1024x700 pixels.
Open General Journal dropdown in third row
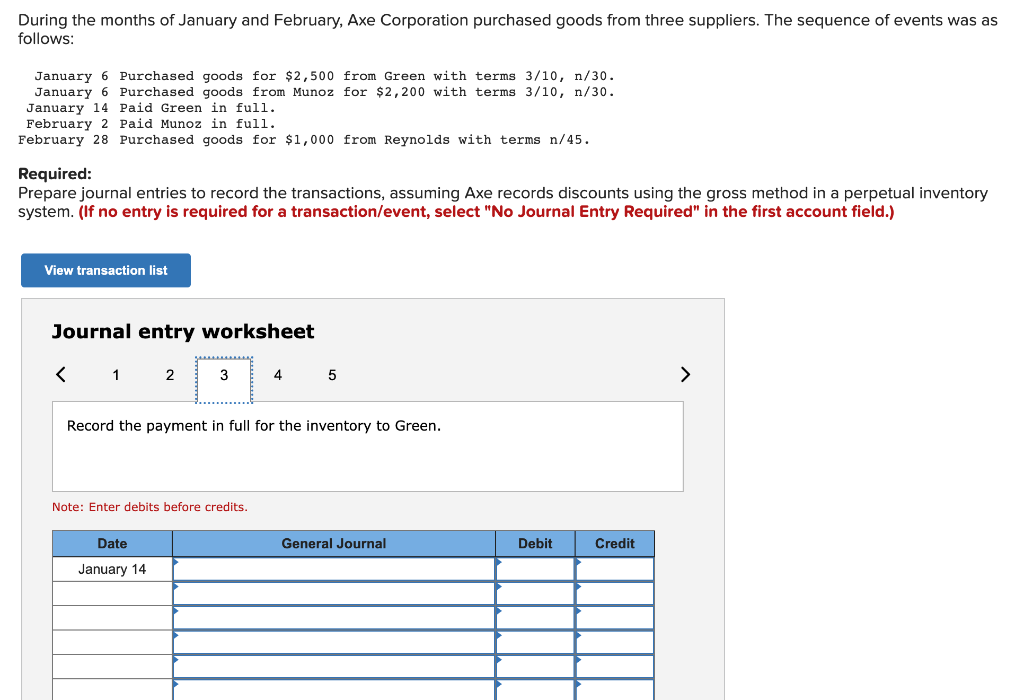tap(334, 618)
